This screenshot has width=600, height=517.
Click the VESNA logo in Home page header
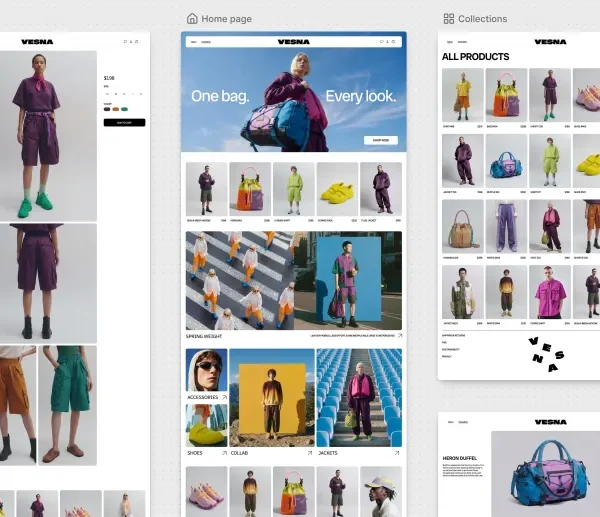tap(293, 42)
